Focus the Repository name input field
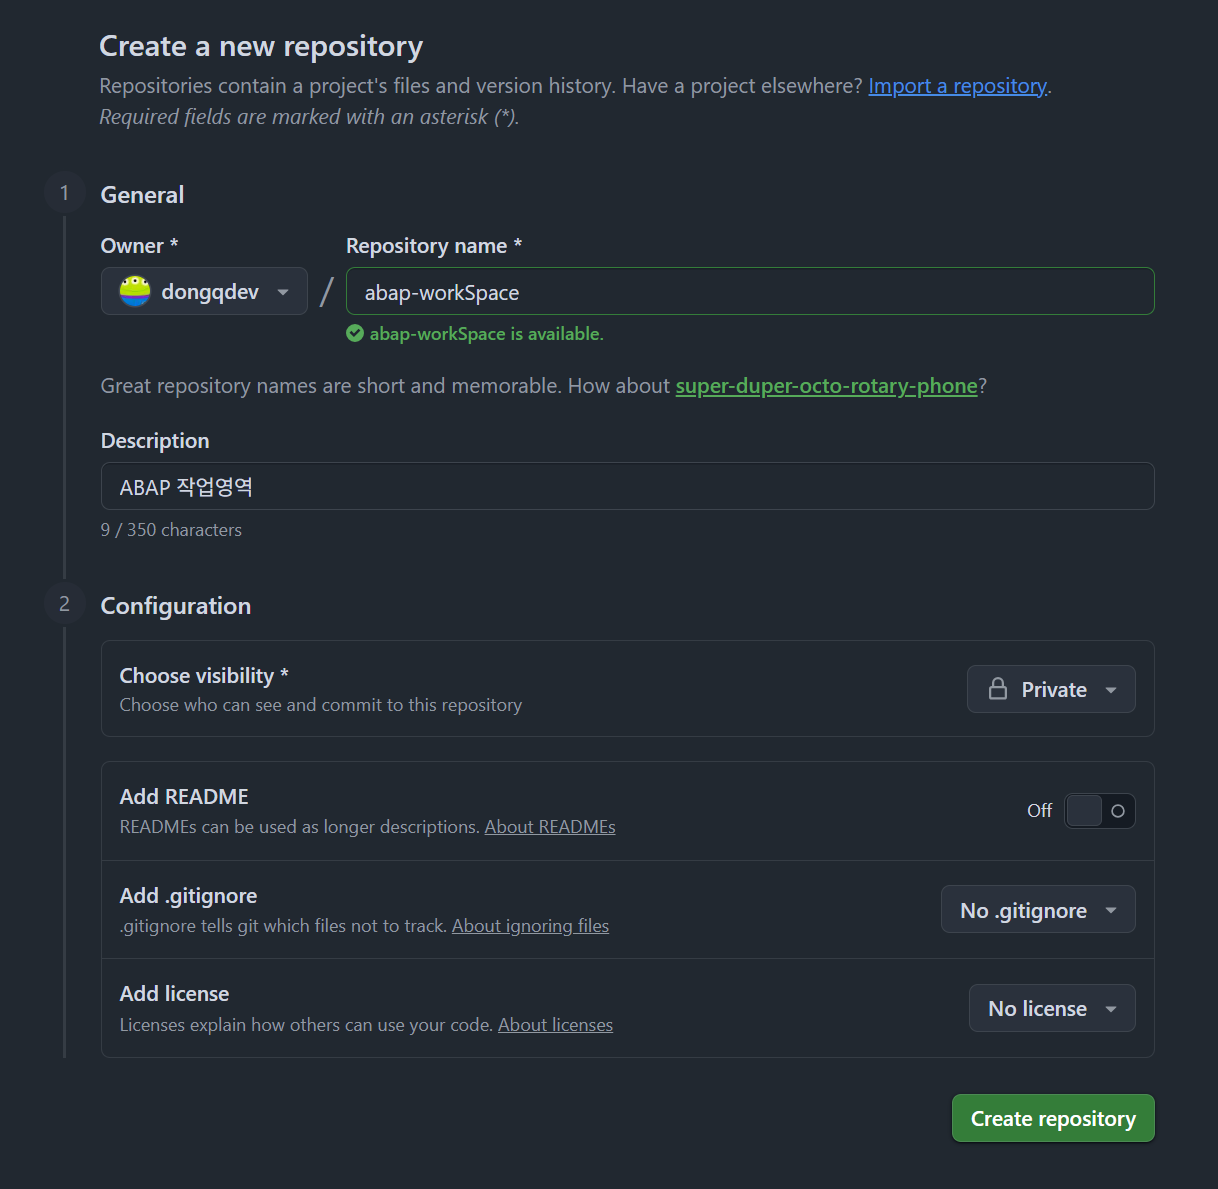This screenshot has width=1218, height=1189. (750, 291)
